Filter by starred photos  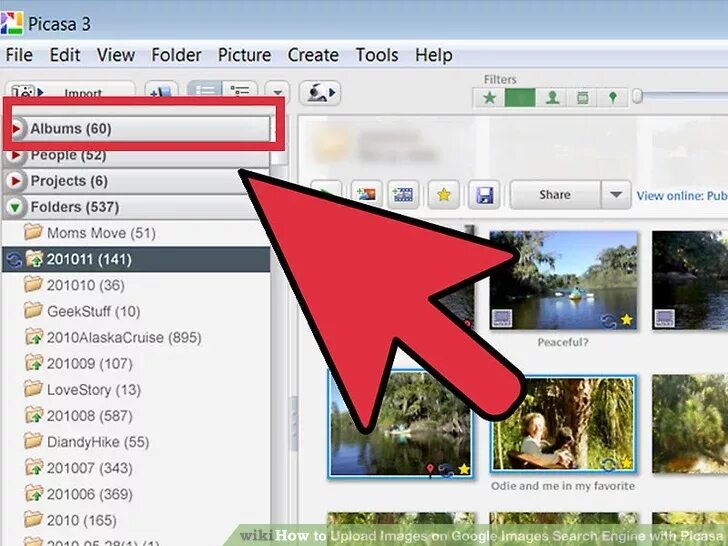click(x=489, y=98)
